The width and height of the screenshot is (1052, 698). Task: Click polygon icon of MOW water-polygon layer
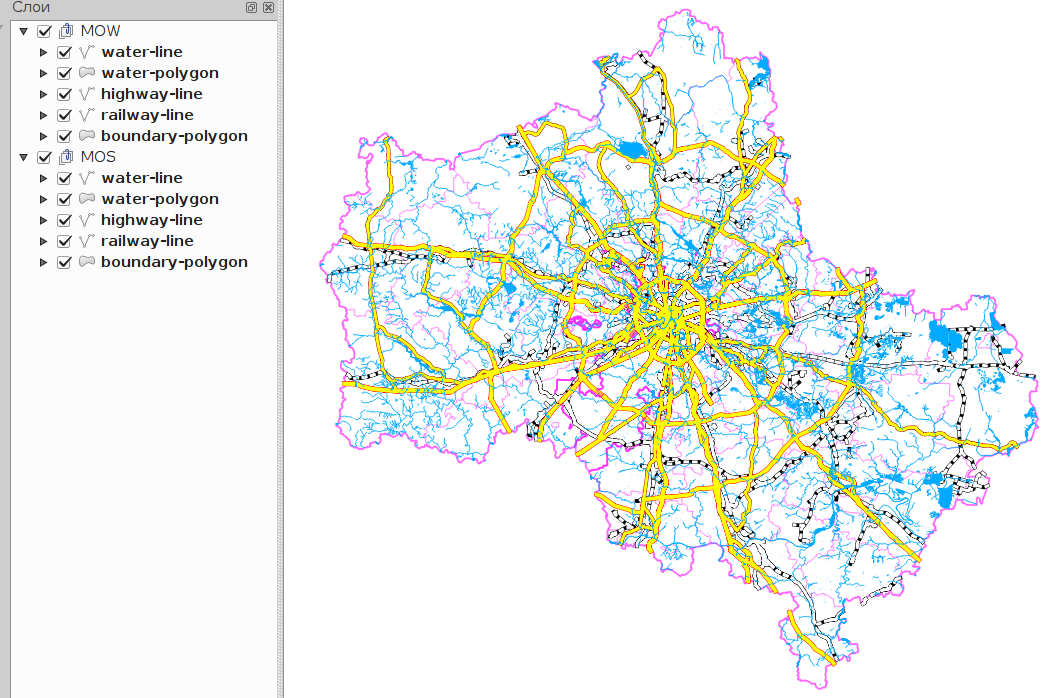click(x=87, y=72)
